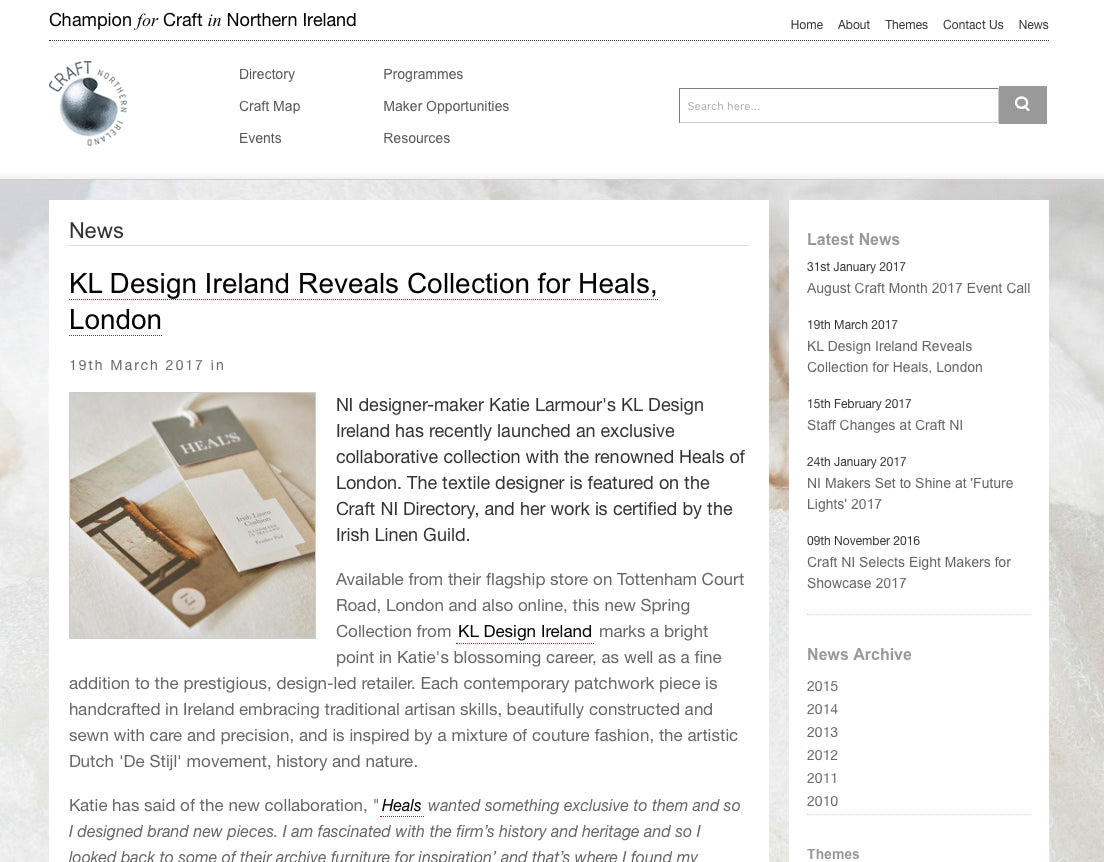Click the 'Champion for Craft in Northern Ireland' tagline
Viewport: 1104px width, 862px height.
(203, 20)
